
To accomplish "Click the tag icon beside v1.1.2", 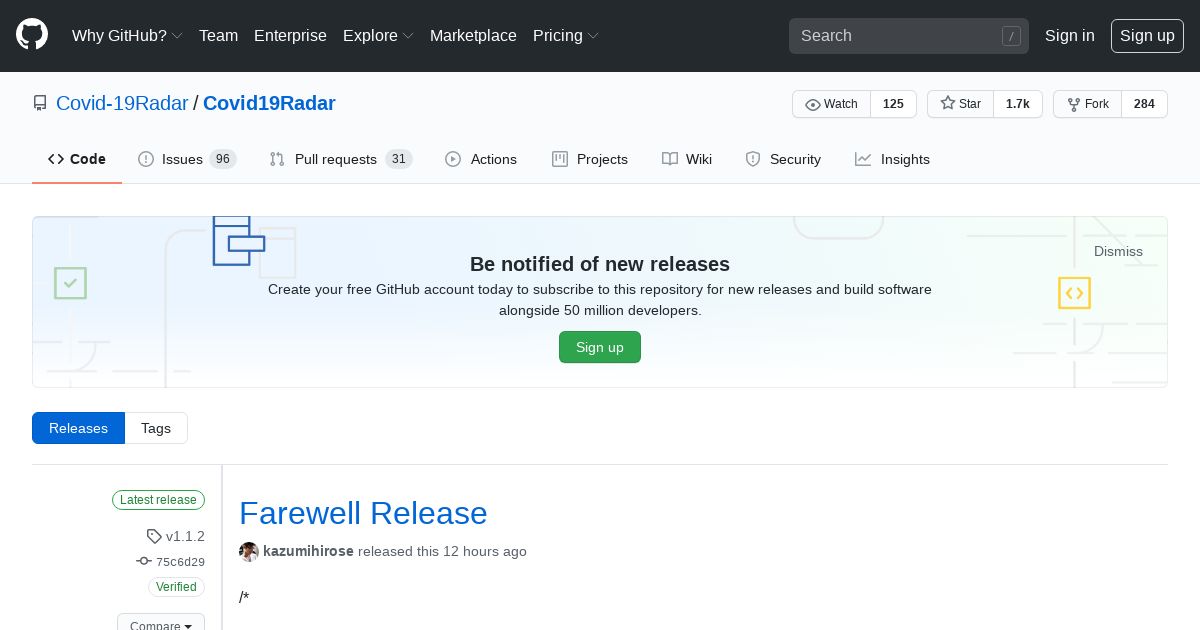I will [154, 536].
